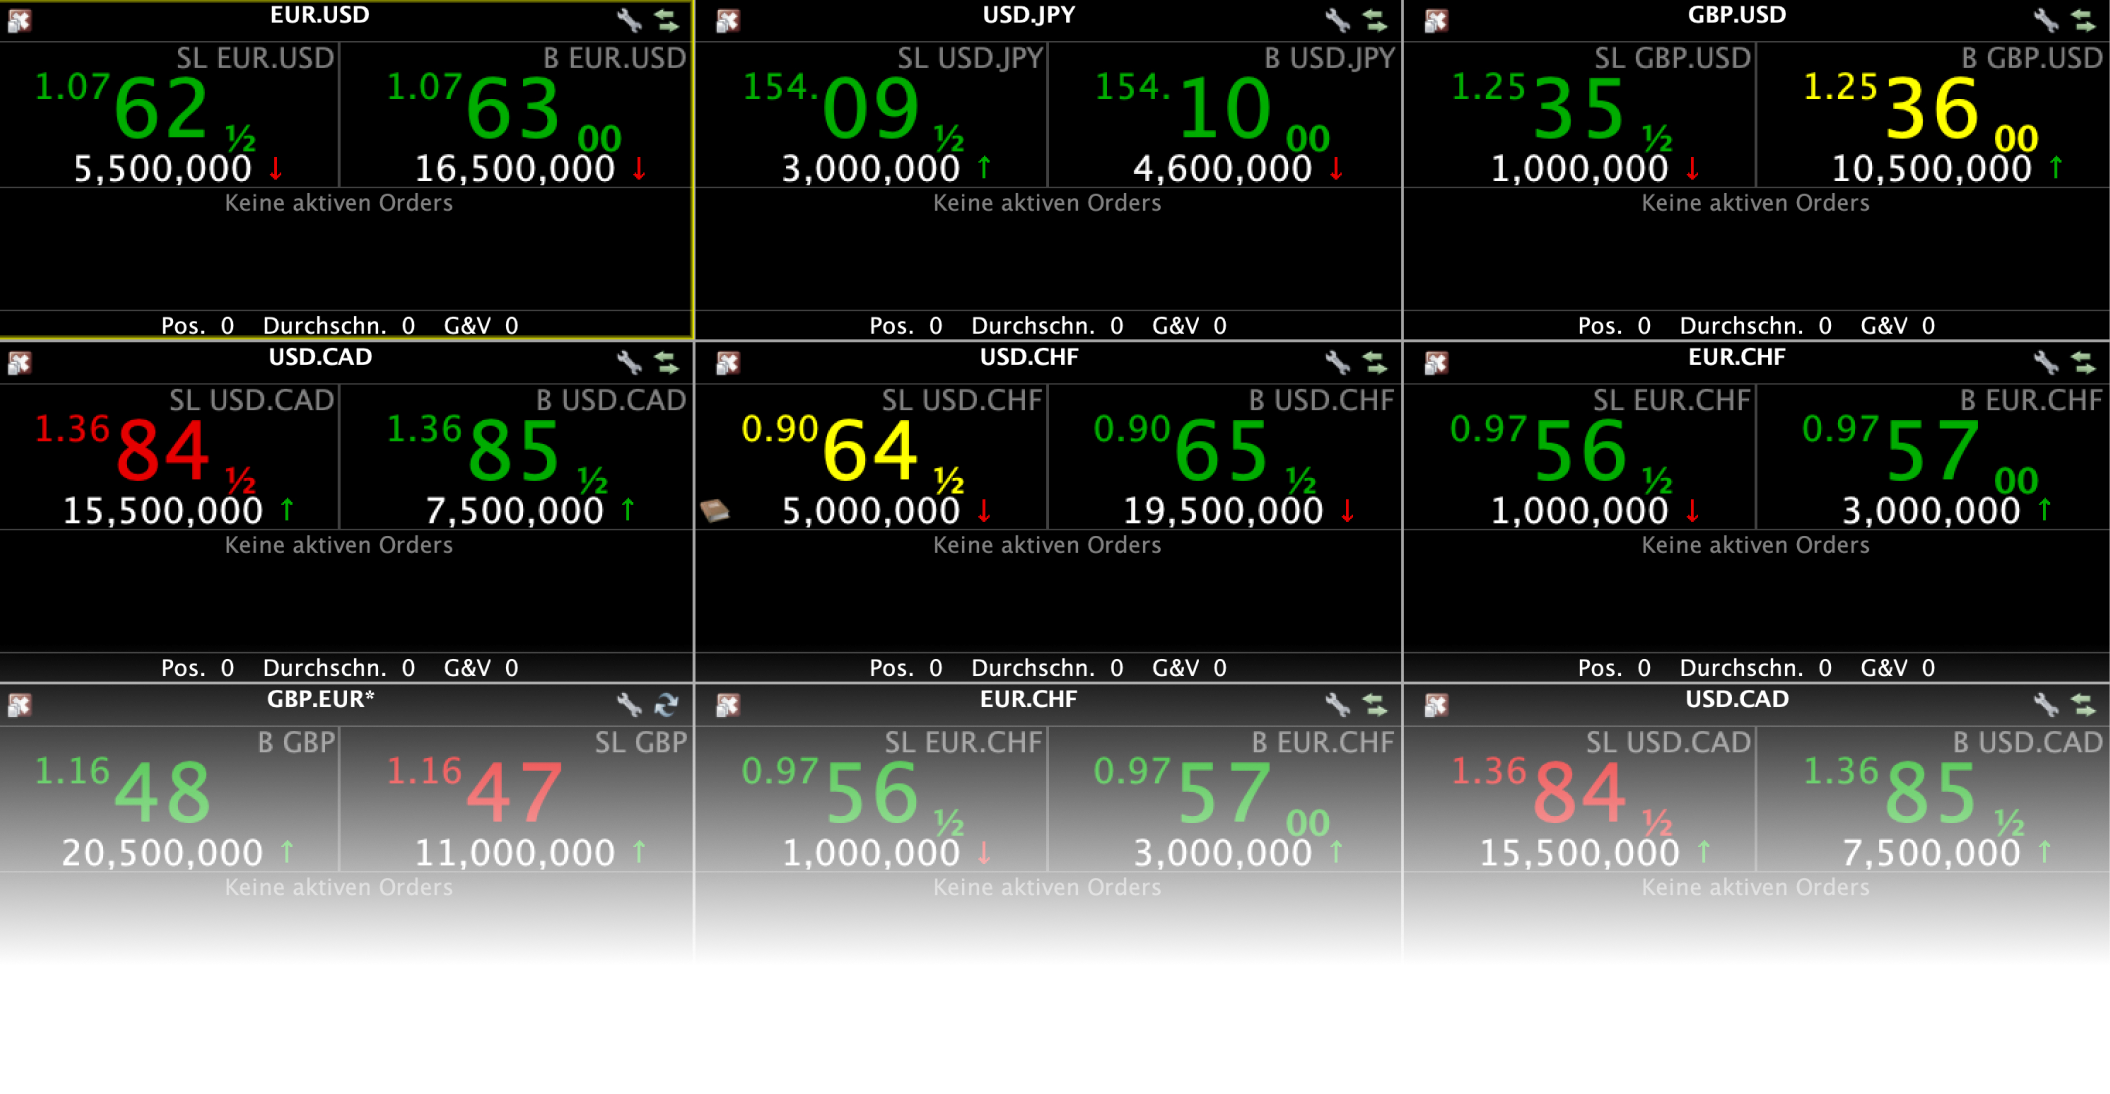
Task: Open wrench settings of faded USD.CAD panel
Action: (2045, 704)
